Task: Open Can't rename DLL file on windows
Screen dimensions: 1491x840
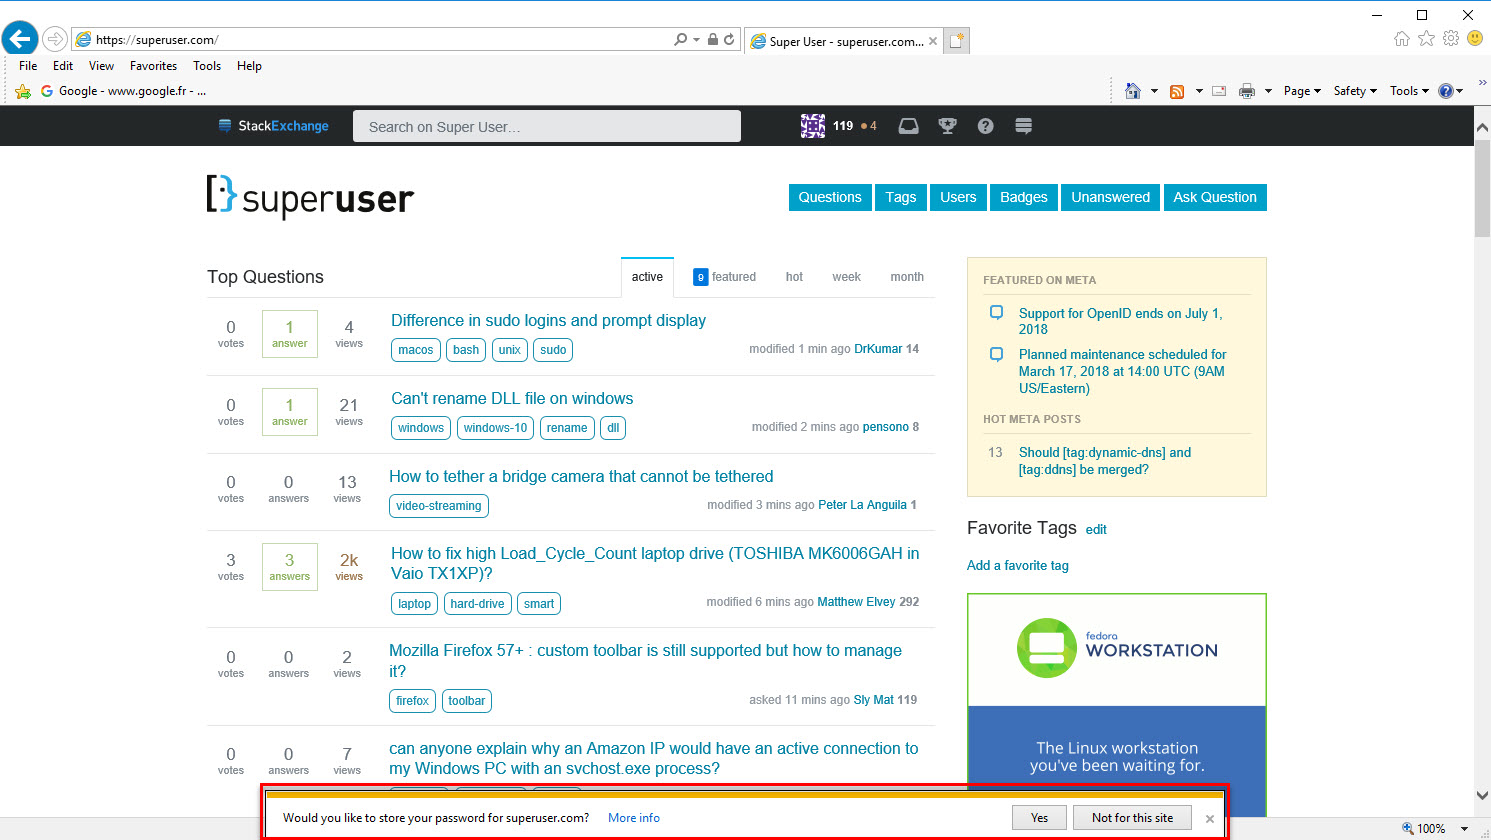Action: pos(512,398)
